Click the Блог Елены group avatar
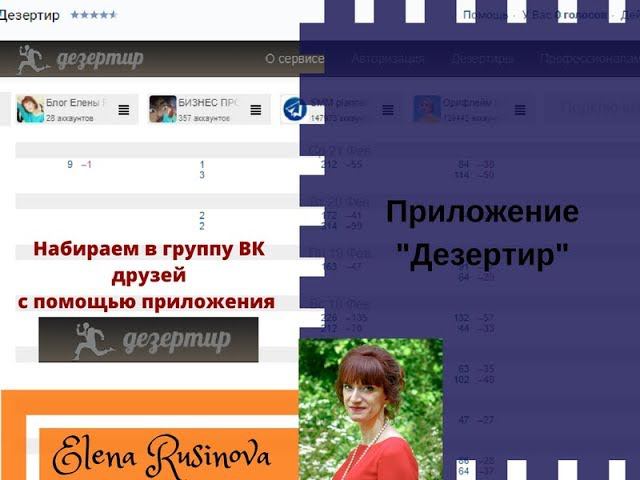 (30, 109)
